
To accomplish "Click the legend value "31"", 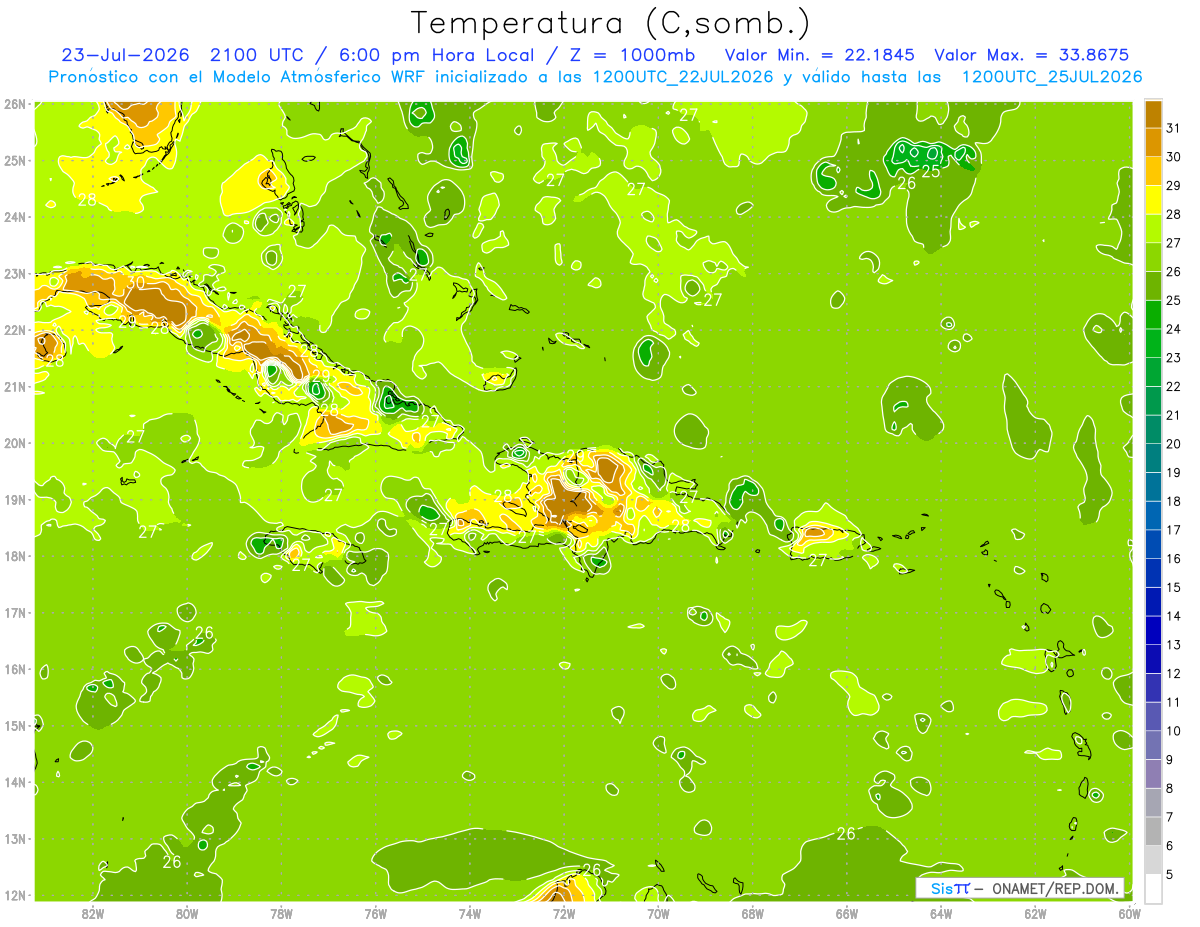I will click(1173, 128).
